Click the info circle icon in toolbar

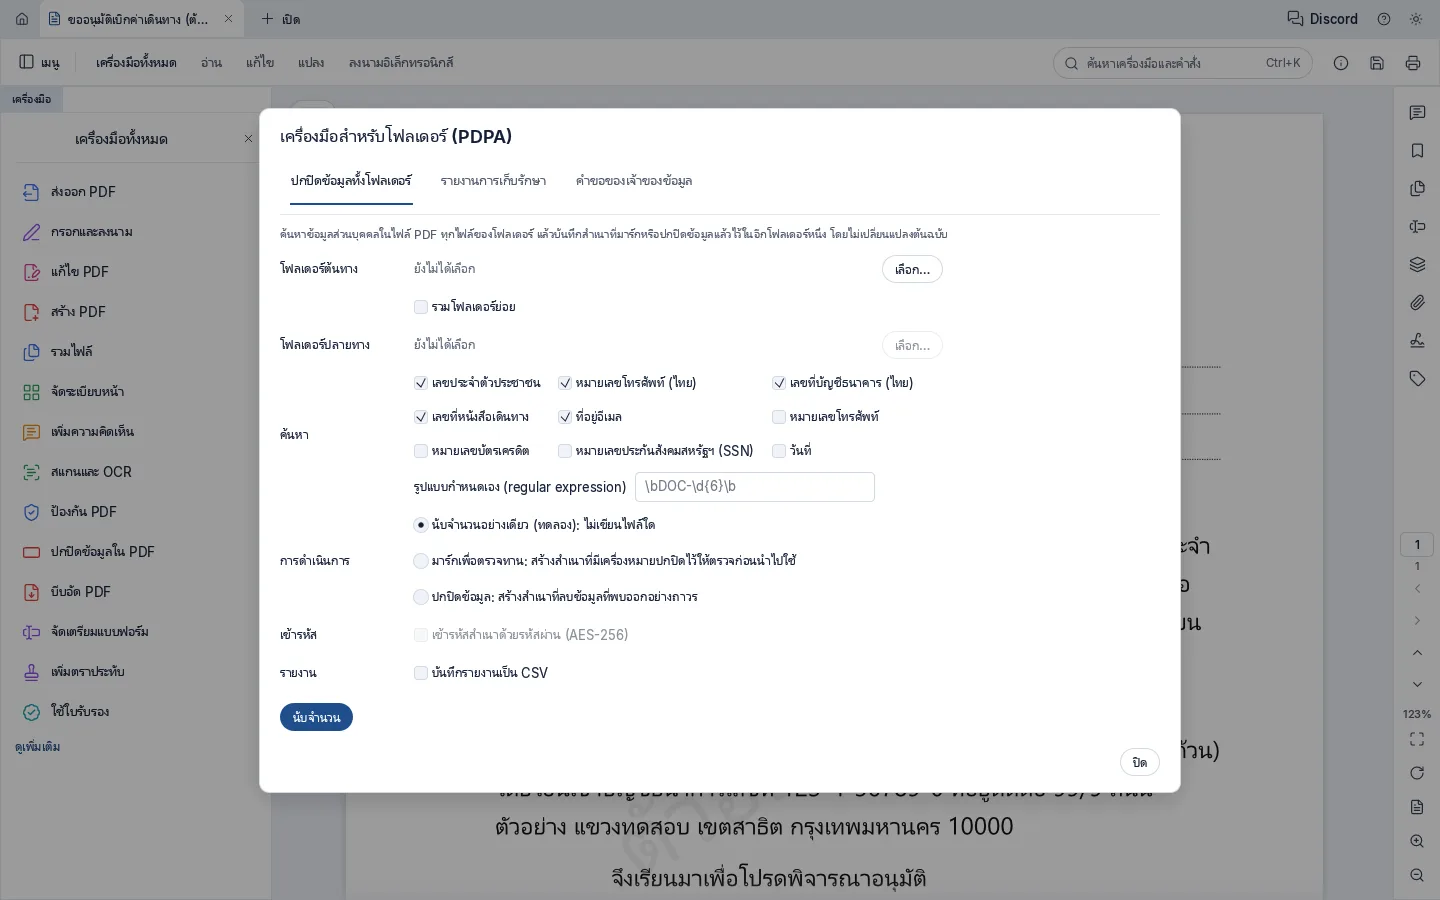tap(1341, 63)
